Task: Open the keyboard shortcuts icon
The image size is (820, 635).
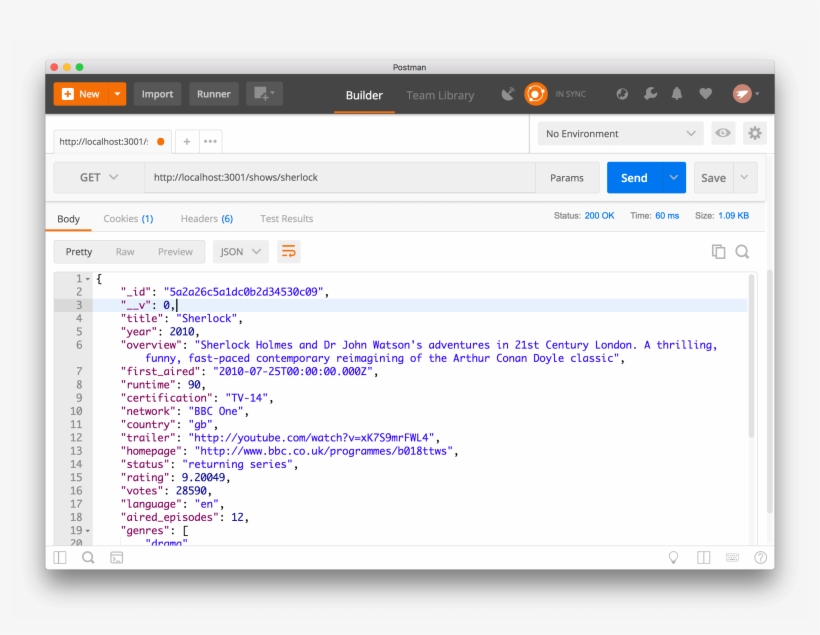Action: pyautogui.click(x=732, y=558)
